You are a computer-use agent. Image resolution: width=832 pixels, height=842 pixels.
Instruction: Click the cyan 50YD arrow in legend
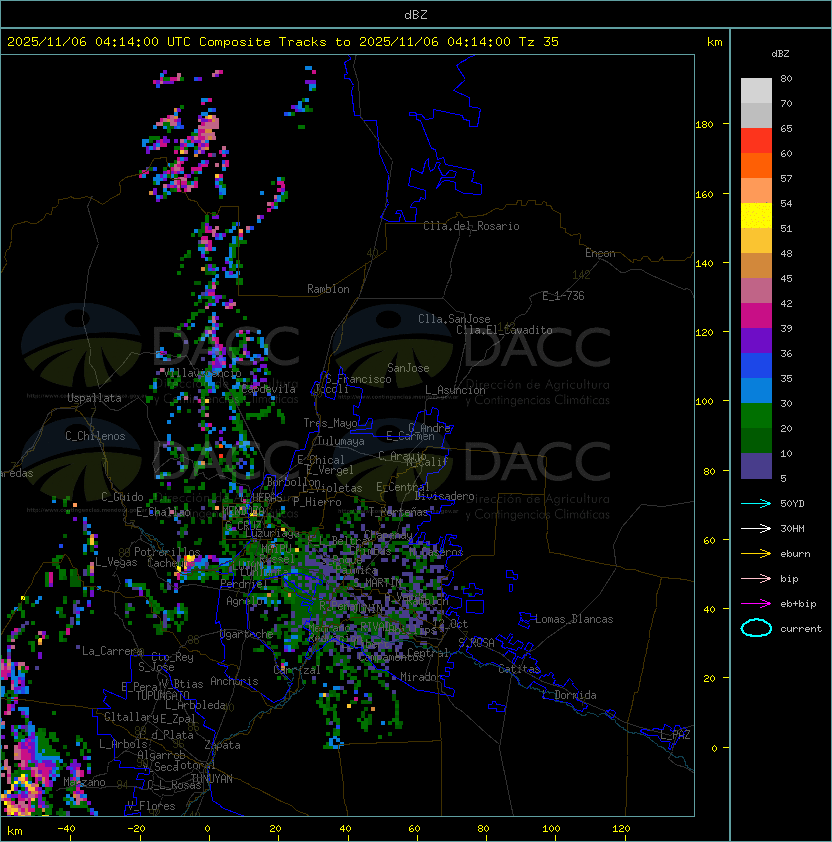pyautogui.click(x=756, y=504)
